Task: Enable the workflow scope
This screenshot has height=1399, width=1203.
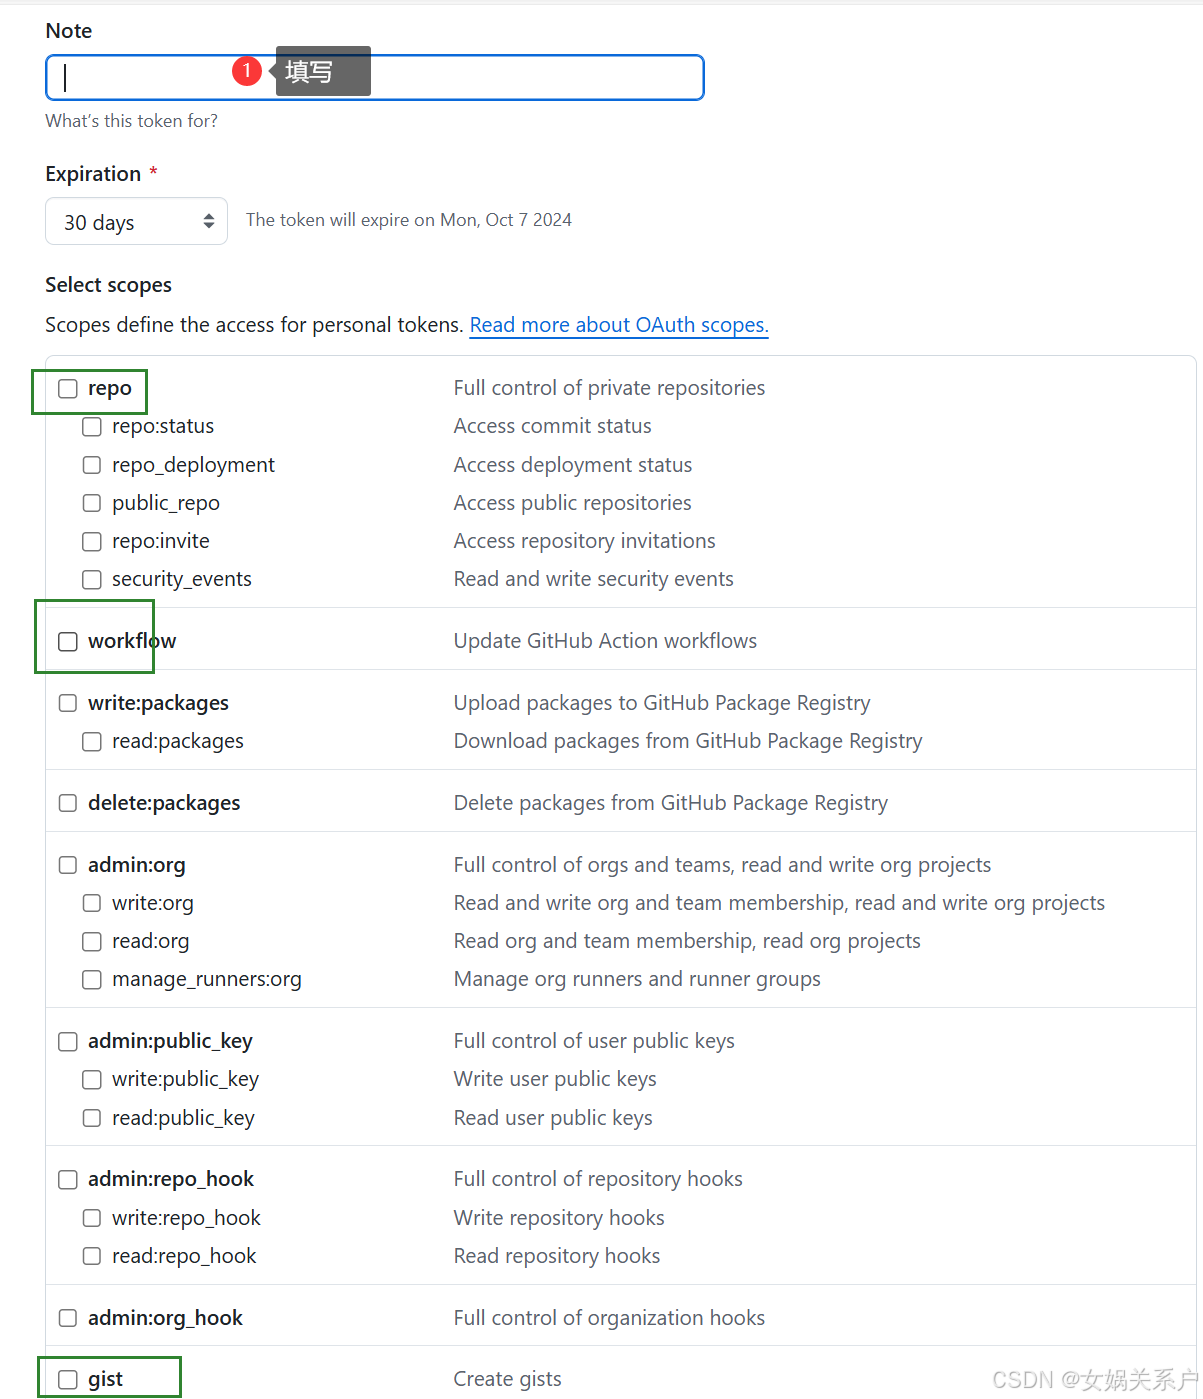Action: click(67, 641)
